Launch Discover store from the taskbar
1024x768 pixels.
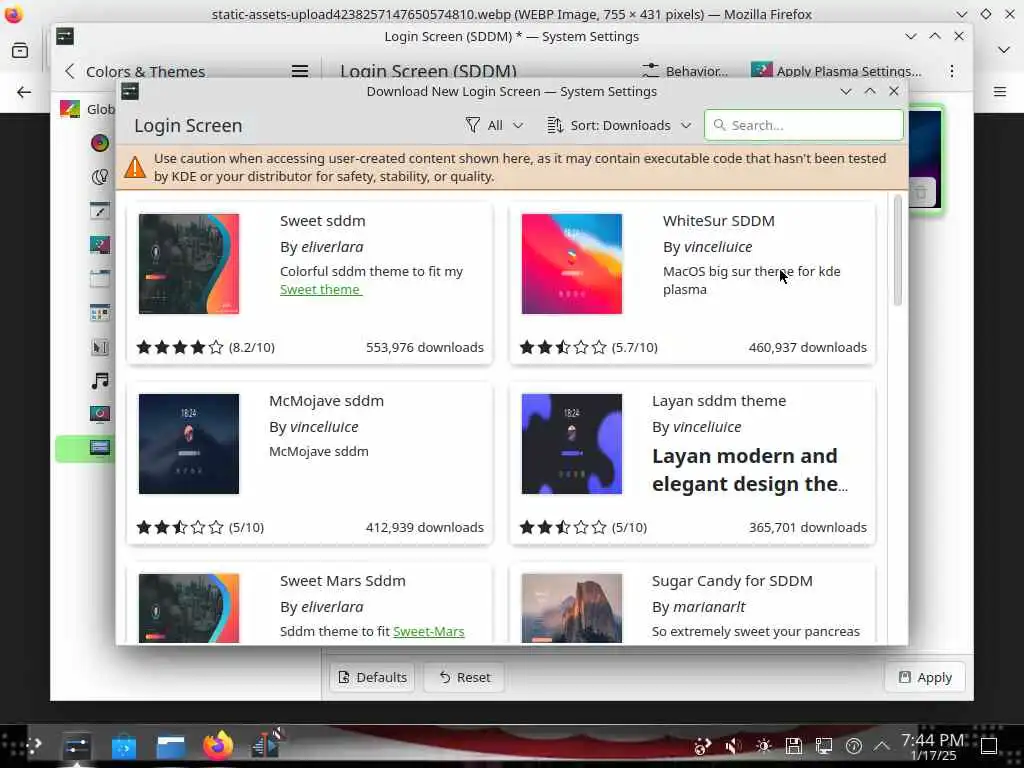(x=123, y=745)
